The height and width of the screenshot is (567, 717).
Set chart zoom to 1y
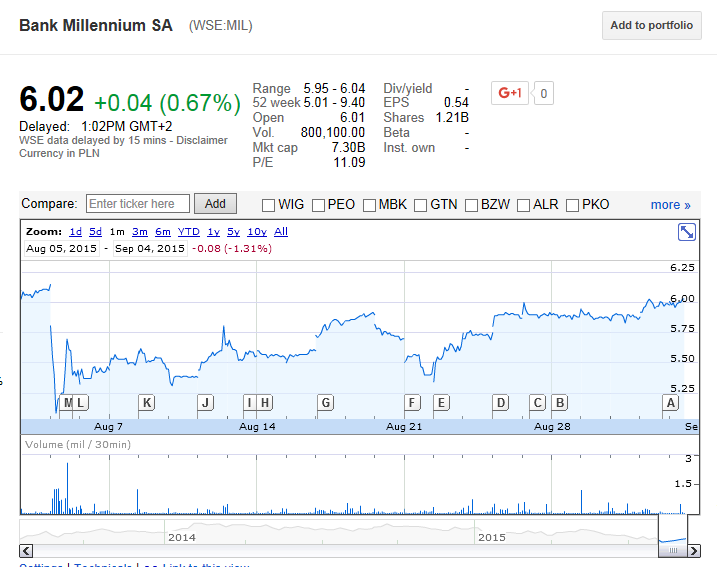(214, 232)
